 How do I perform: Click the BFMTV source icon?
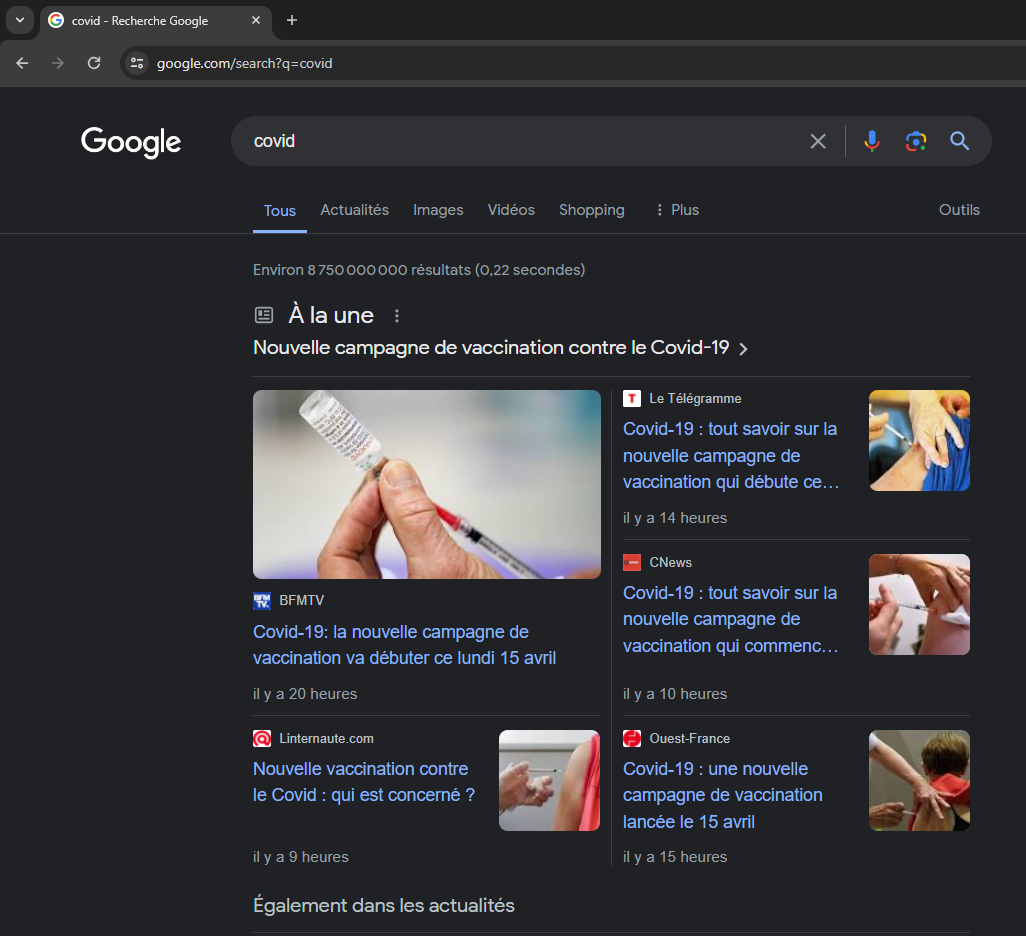tap(262, 601)
